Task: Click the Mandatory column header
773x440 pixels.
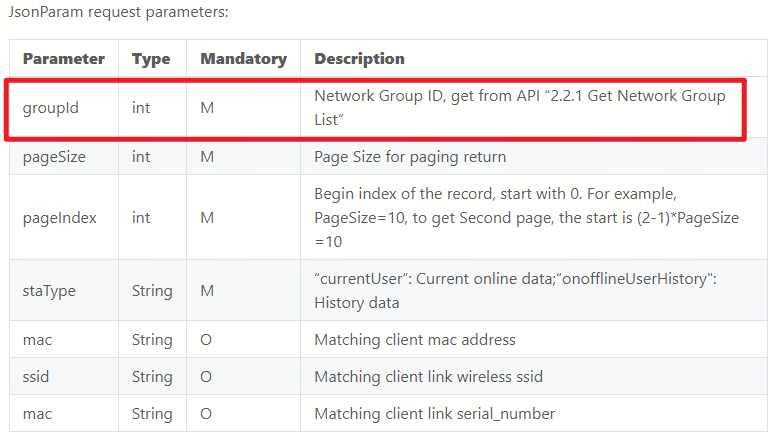Action: (x=243, y=59)
